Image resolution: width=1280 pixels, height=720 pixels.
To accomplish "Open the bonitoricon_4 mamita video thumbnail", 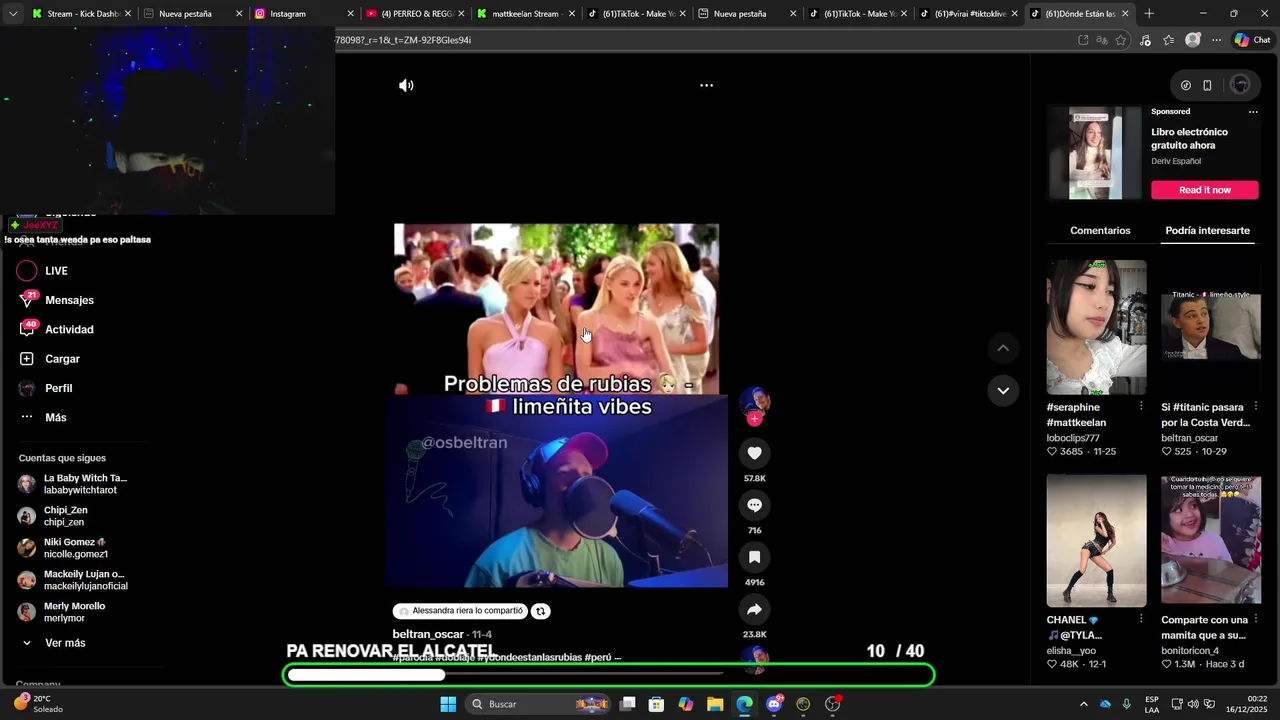I will tap(1210, 541).
